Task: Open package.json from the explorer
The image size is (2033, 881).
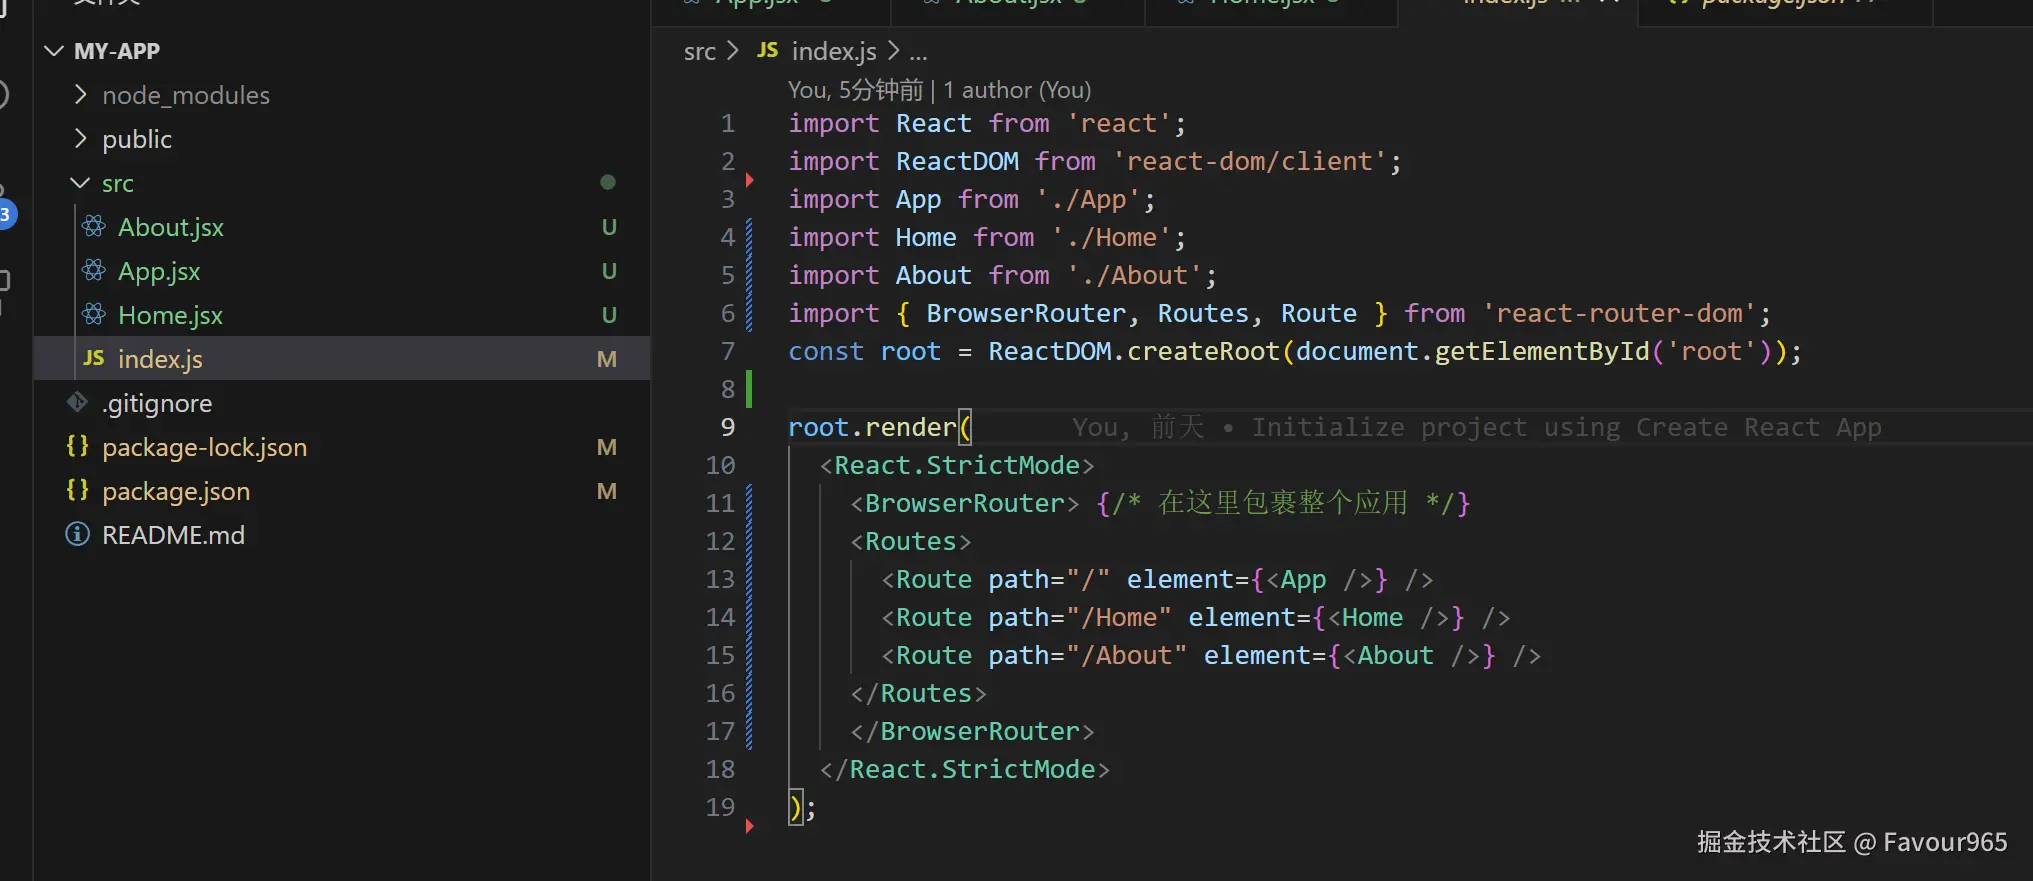Action: pos(176,491)
